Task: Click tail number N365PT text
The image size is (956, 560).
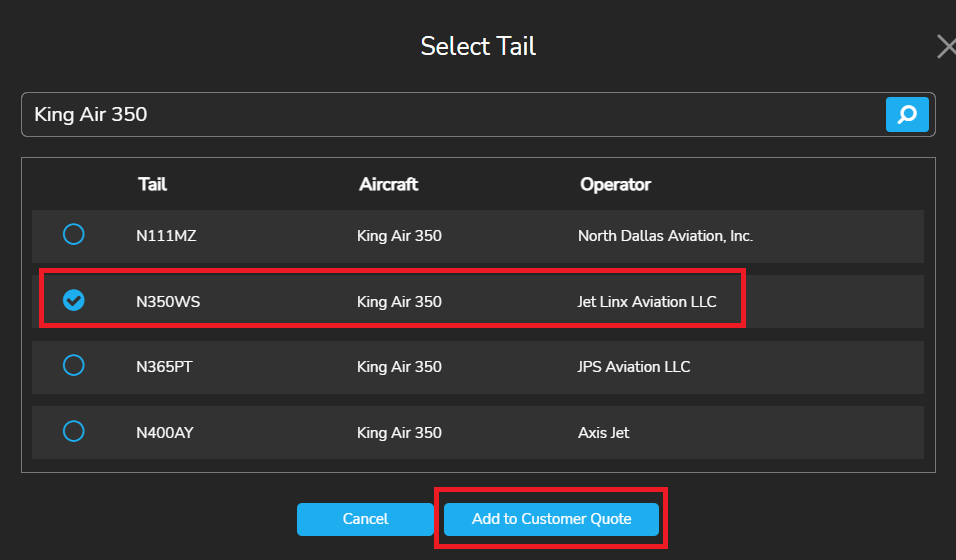Action: 164,367
